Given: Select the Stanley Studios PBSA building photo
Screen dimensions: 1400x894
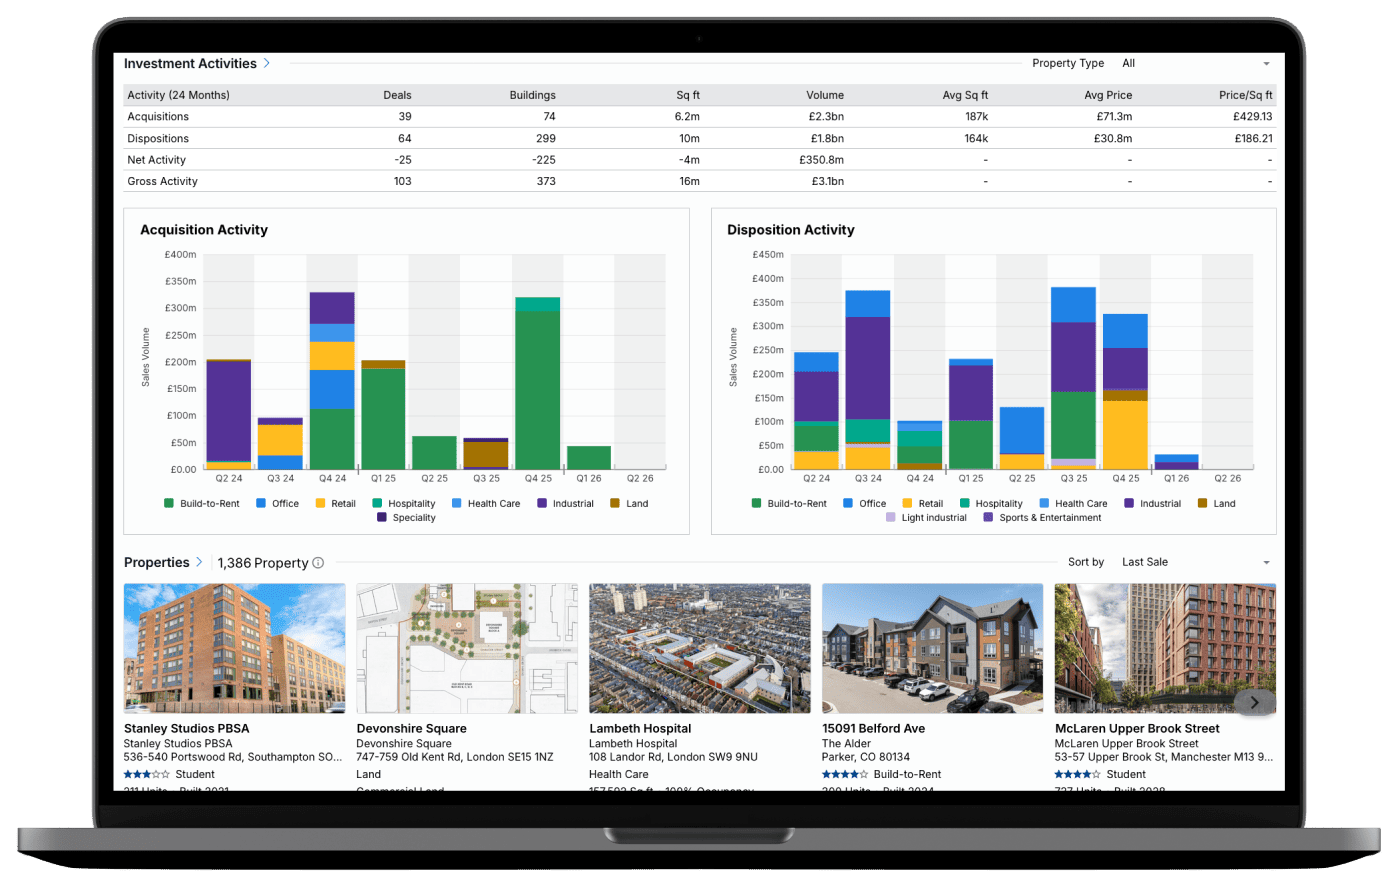Looking at the screenshot, I should point(234,648).
